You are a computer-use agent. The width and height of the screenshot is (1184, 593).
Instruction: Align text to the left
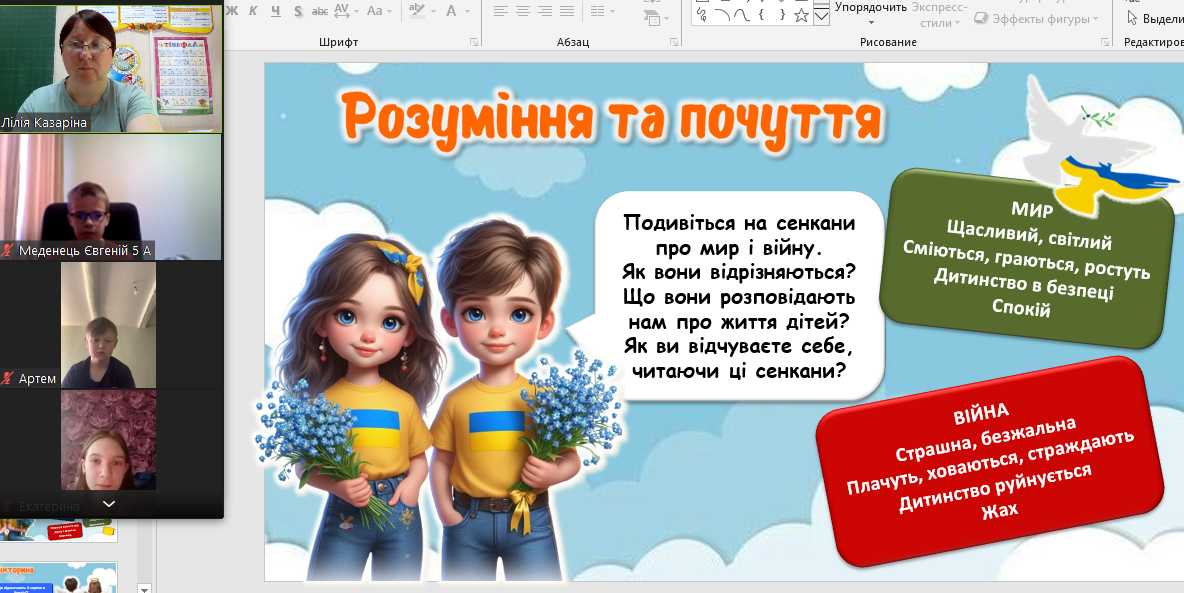click(x=500, y=11)
